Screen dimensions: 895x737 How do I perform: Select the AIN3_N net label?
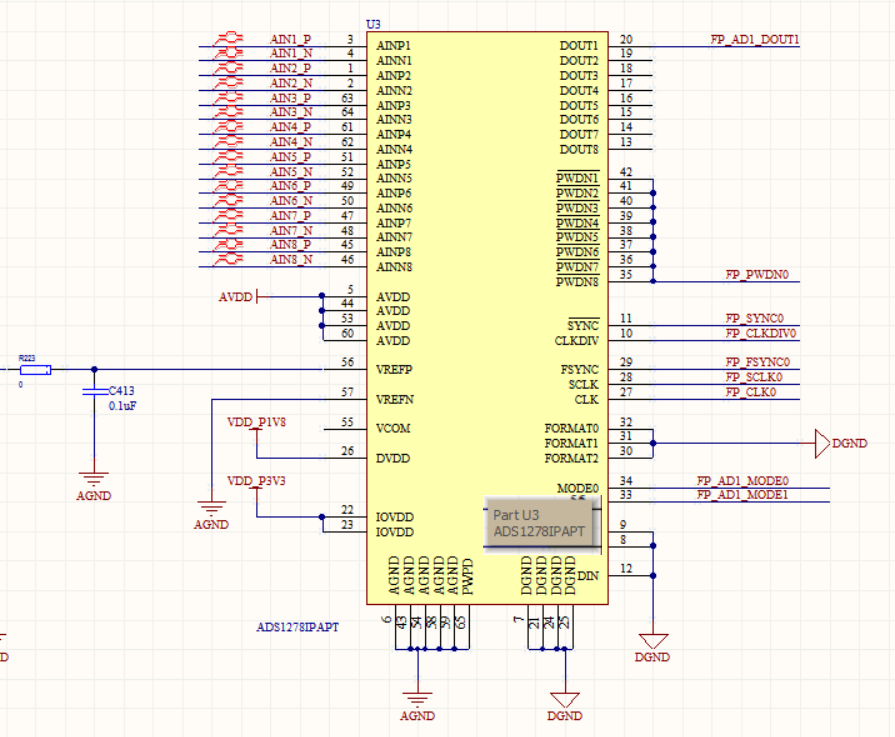point(291,112)
